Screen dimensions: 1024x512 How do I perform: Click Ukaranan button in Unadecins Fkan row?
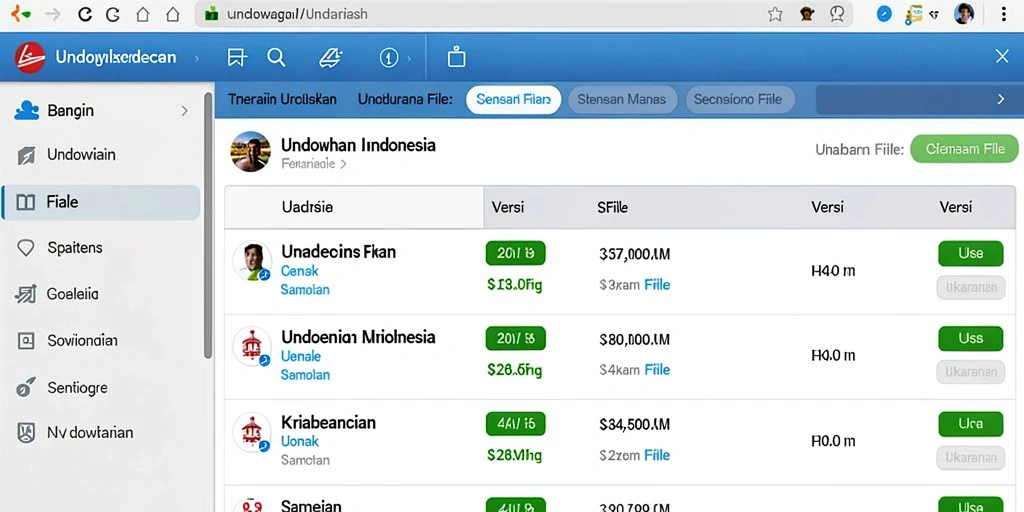click(970, 287)
